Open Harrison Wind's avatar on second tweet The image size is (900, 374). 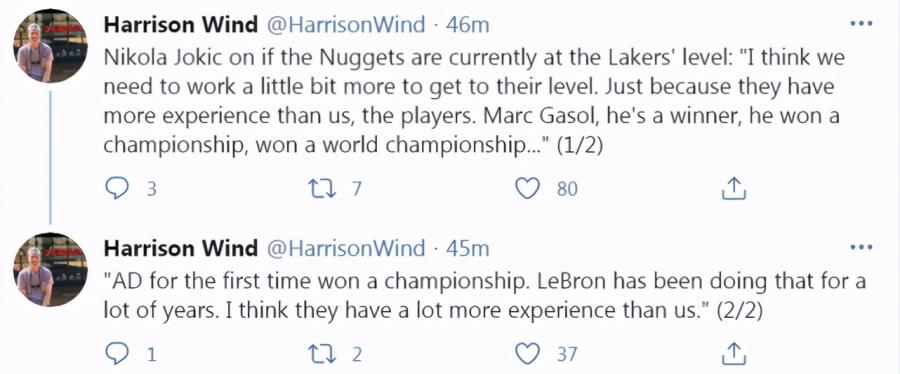50,269
